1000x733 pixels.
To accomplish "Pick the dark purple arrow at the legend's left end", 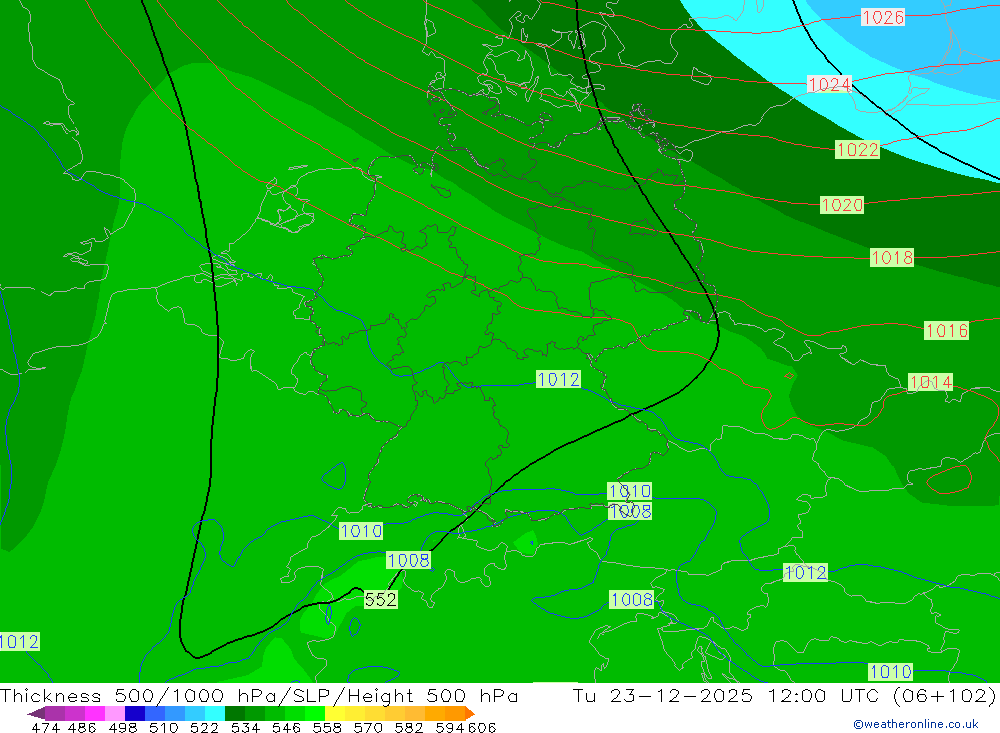I will click(x=35, y=713).
